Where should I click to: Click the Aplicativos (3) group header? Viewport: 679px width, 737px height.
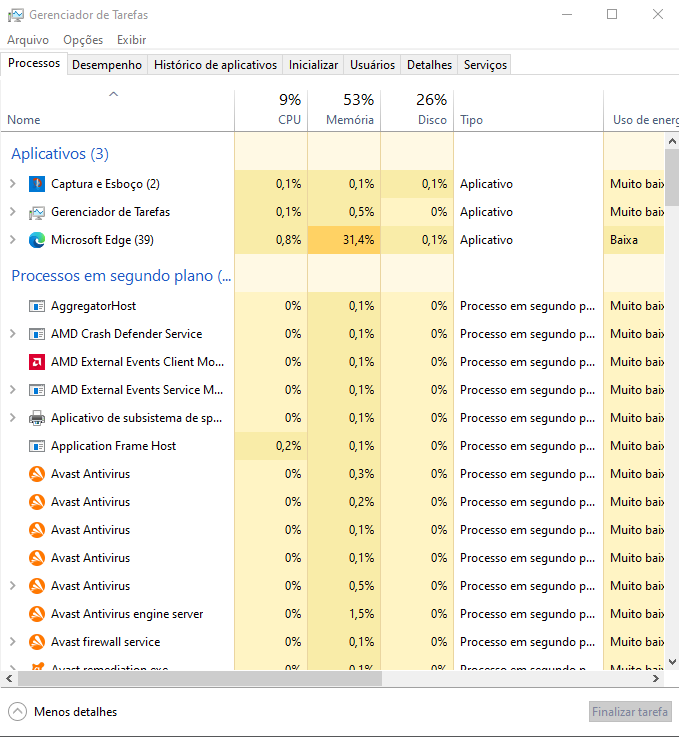point(60,154)
